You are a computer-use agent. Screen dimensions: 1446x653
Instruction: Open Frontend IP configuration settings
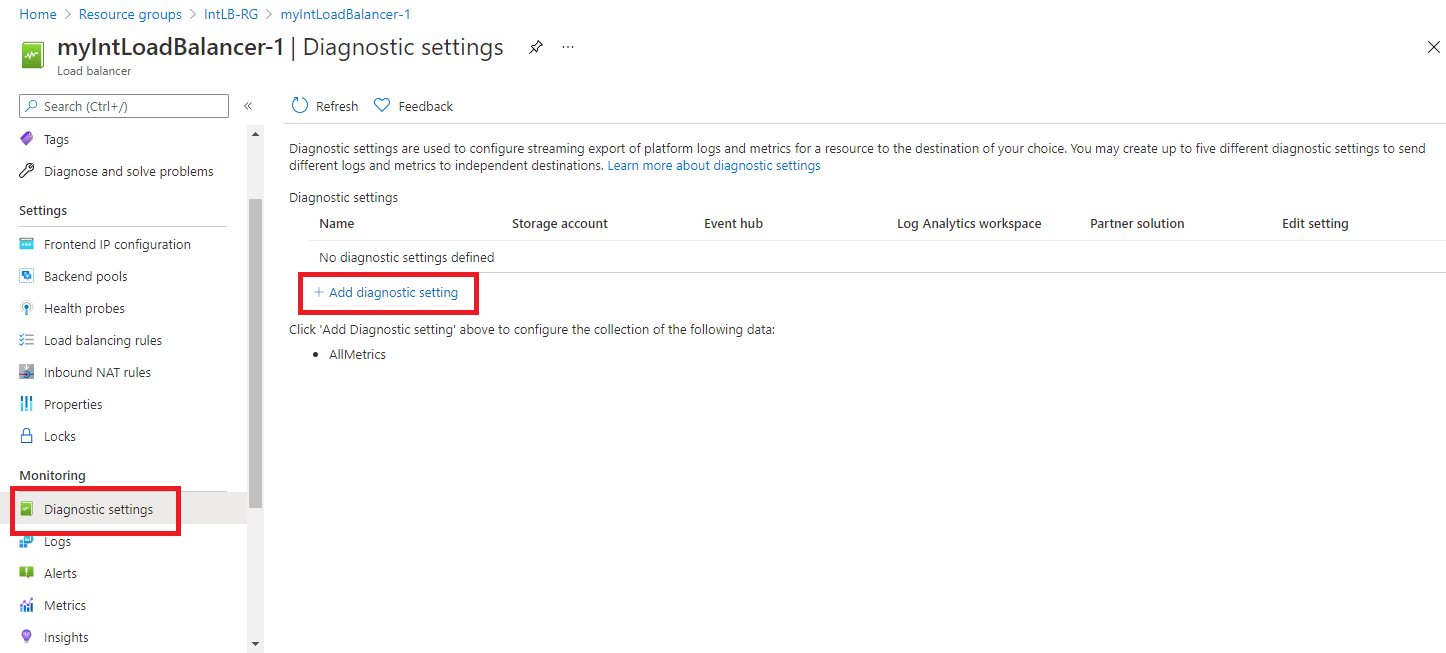click(x=117, y=243)
